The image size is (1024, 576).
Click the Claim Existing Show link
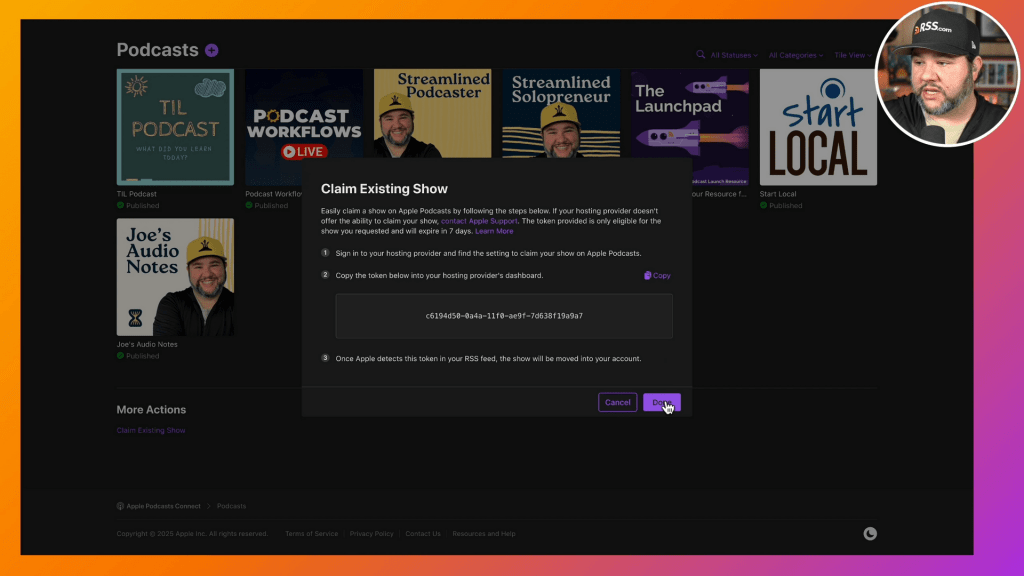pos(151,430)
